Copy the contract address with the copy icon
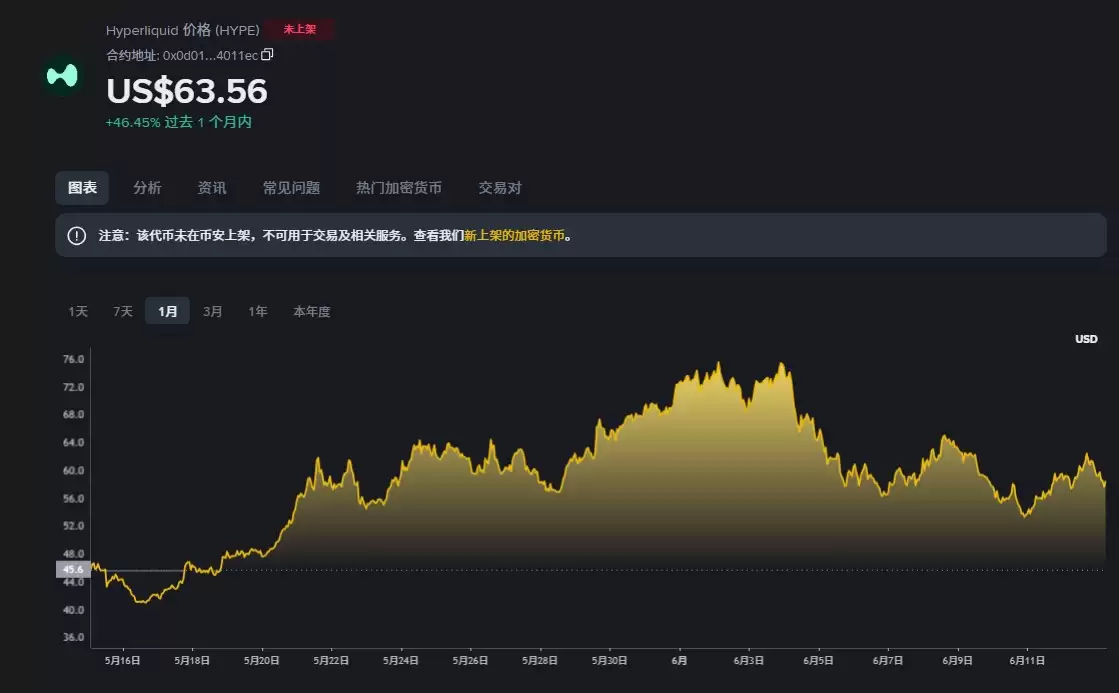 point(267,54)
